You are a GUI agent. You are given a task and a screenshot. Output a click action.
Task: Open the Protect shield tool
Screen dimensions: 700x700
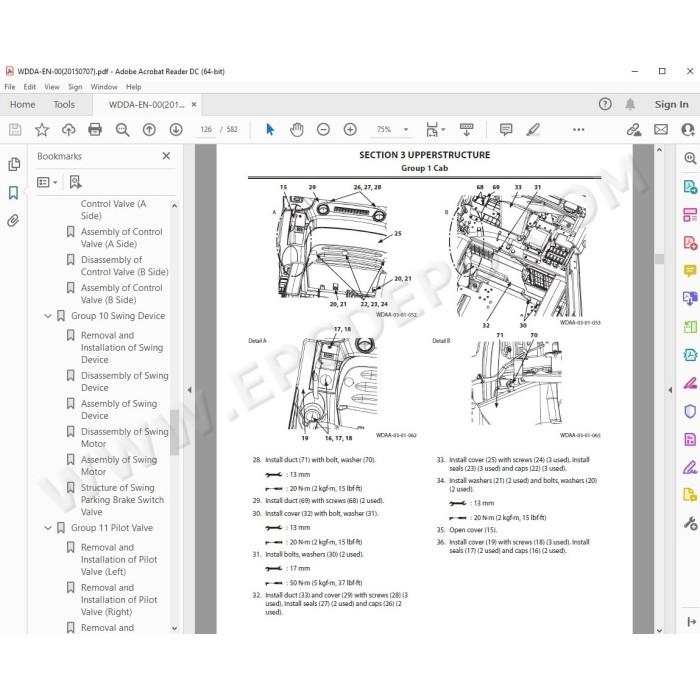[690, 411]
